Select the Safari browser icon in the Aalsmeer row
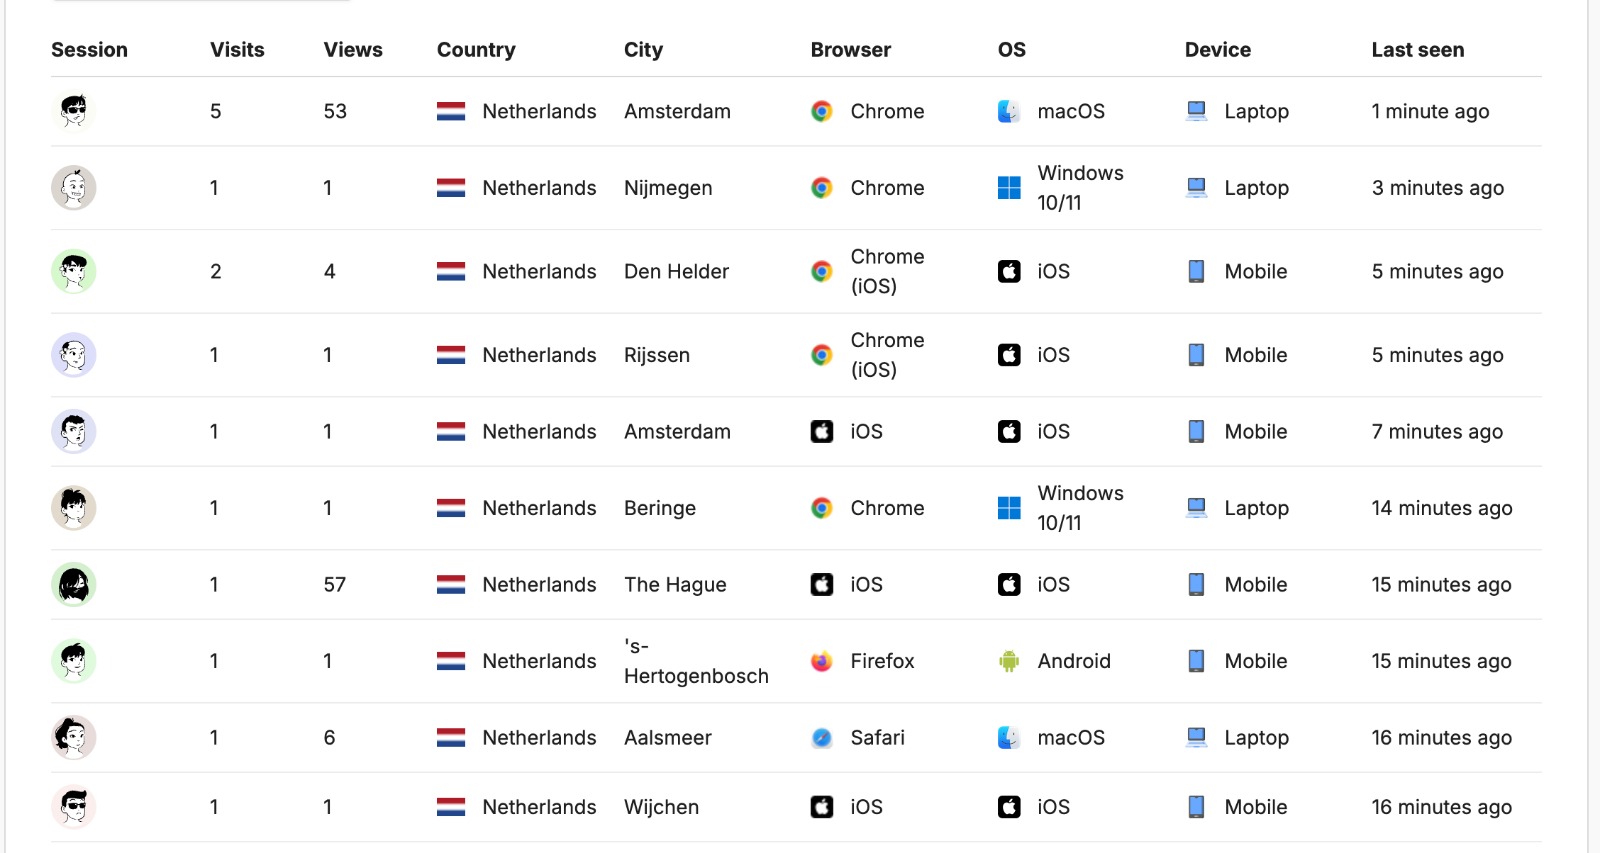Image resolution: width=1600 pixels, height=853 pixels. tap(820, 737)
